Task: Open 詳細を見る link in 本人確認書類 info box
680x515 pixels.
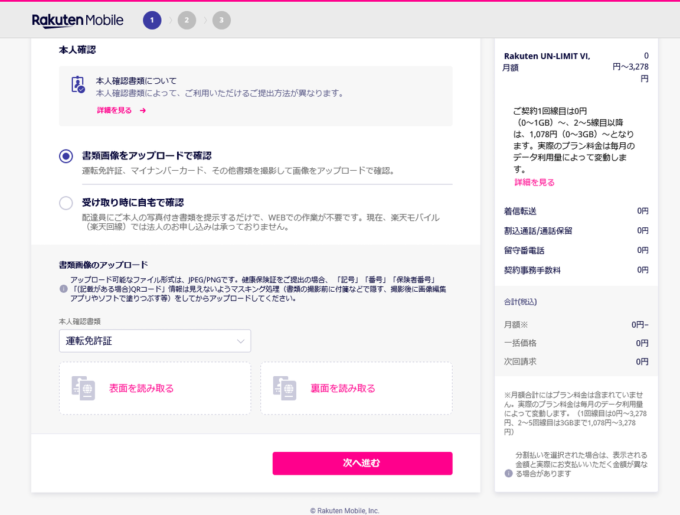Action: pyautogui.click(x=114, y=111)
